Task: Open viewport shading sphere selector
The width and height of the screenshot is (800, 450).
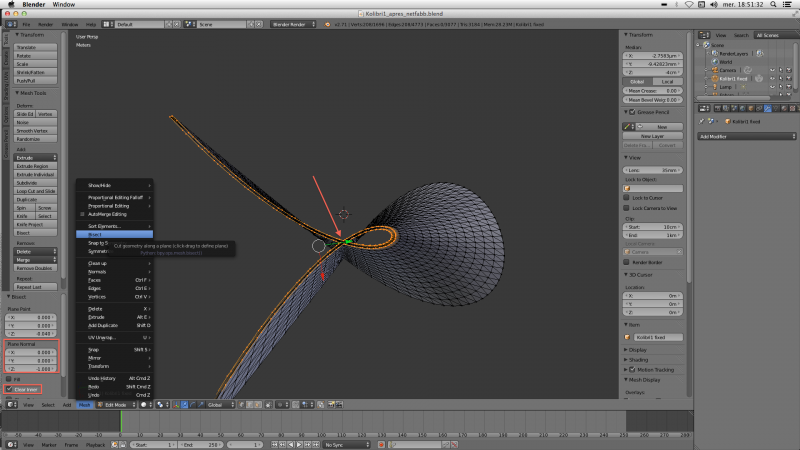Action: click(x=144, y=405)
